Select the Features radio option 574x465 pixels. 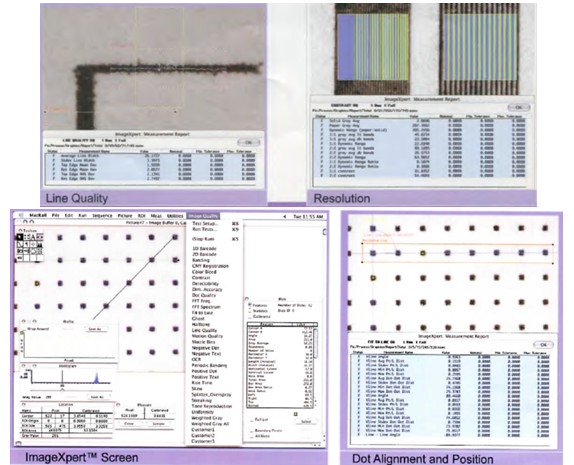tap(250, 305)
